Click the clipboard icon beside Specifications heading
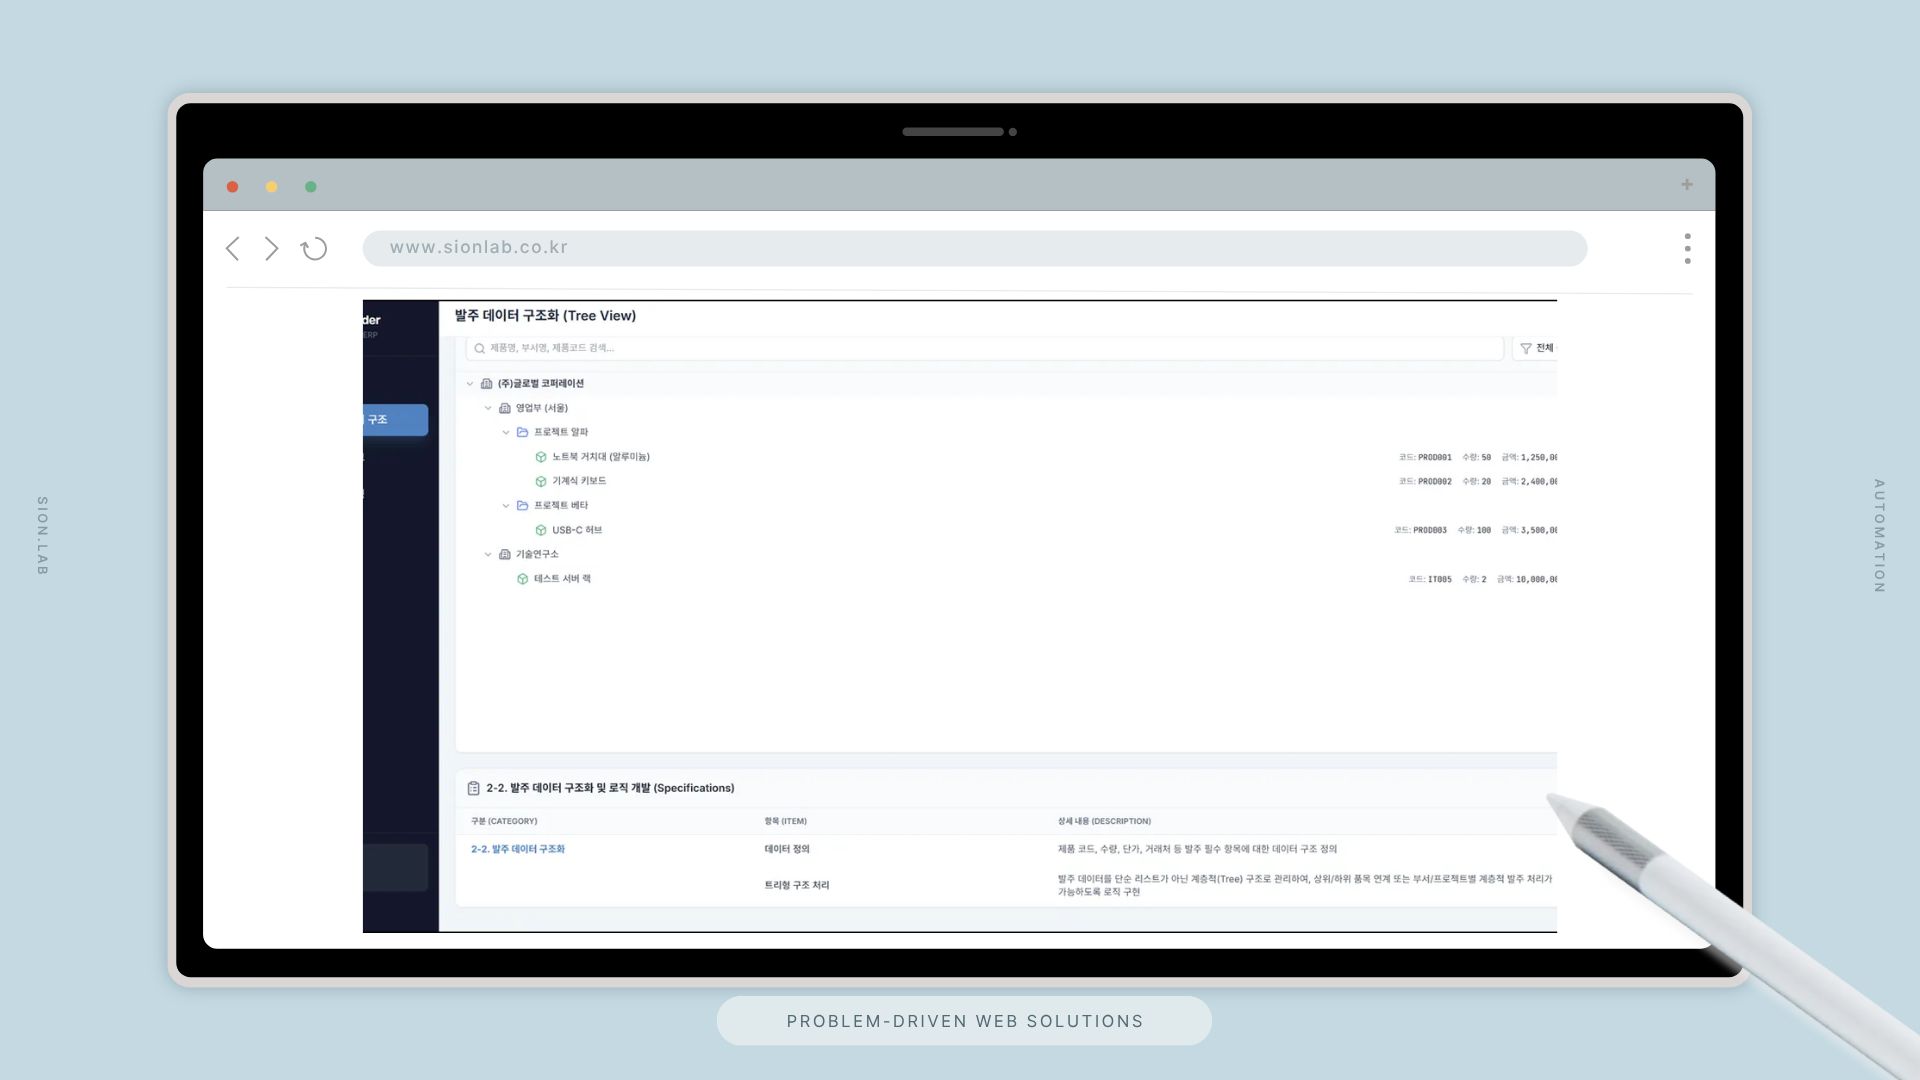This screenshot has height=1080, width=1920. 474,789
